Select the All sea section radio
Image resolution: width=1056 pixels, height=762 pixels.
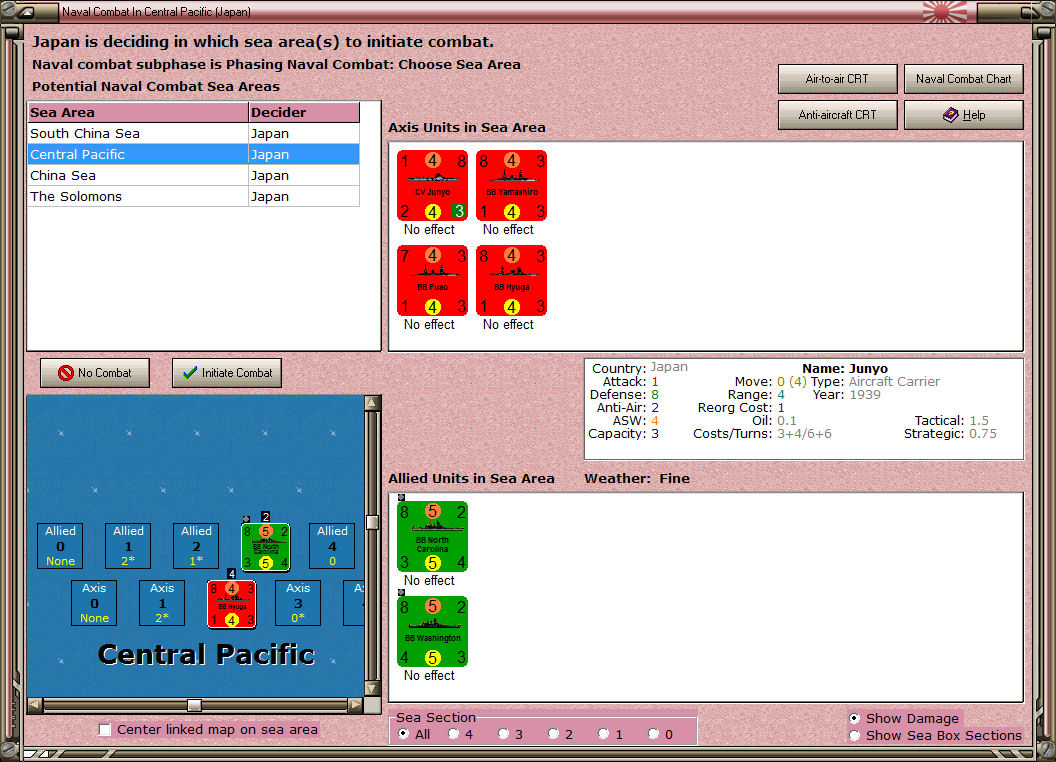point(403,734)
